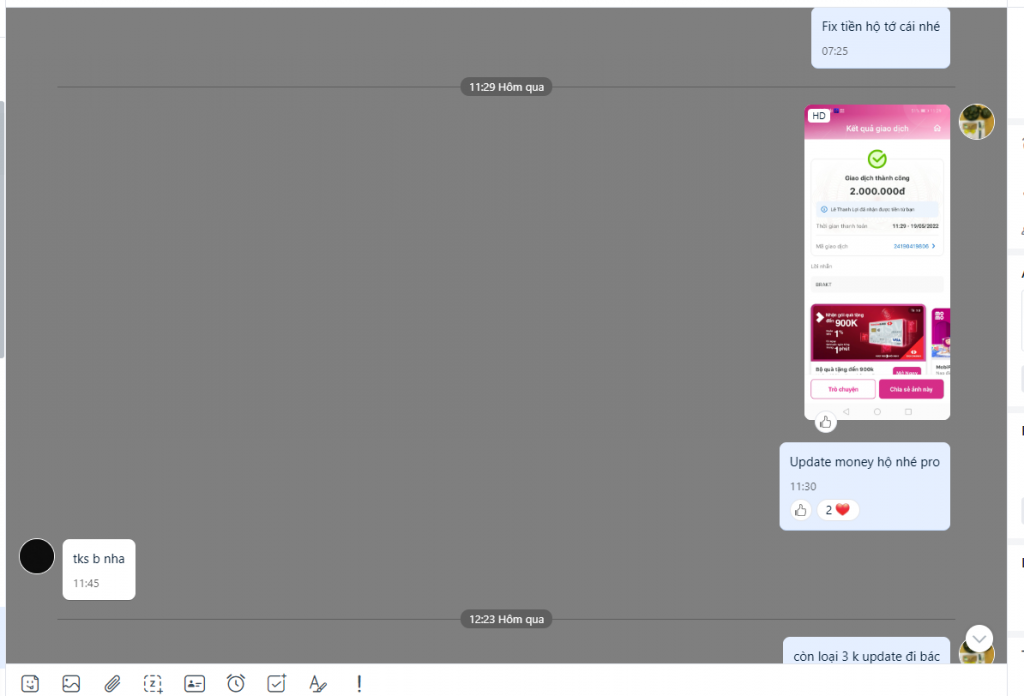Jump to latest messages with down chevron
This screenshot has height=696, width=1024.
click(979, 639)
